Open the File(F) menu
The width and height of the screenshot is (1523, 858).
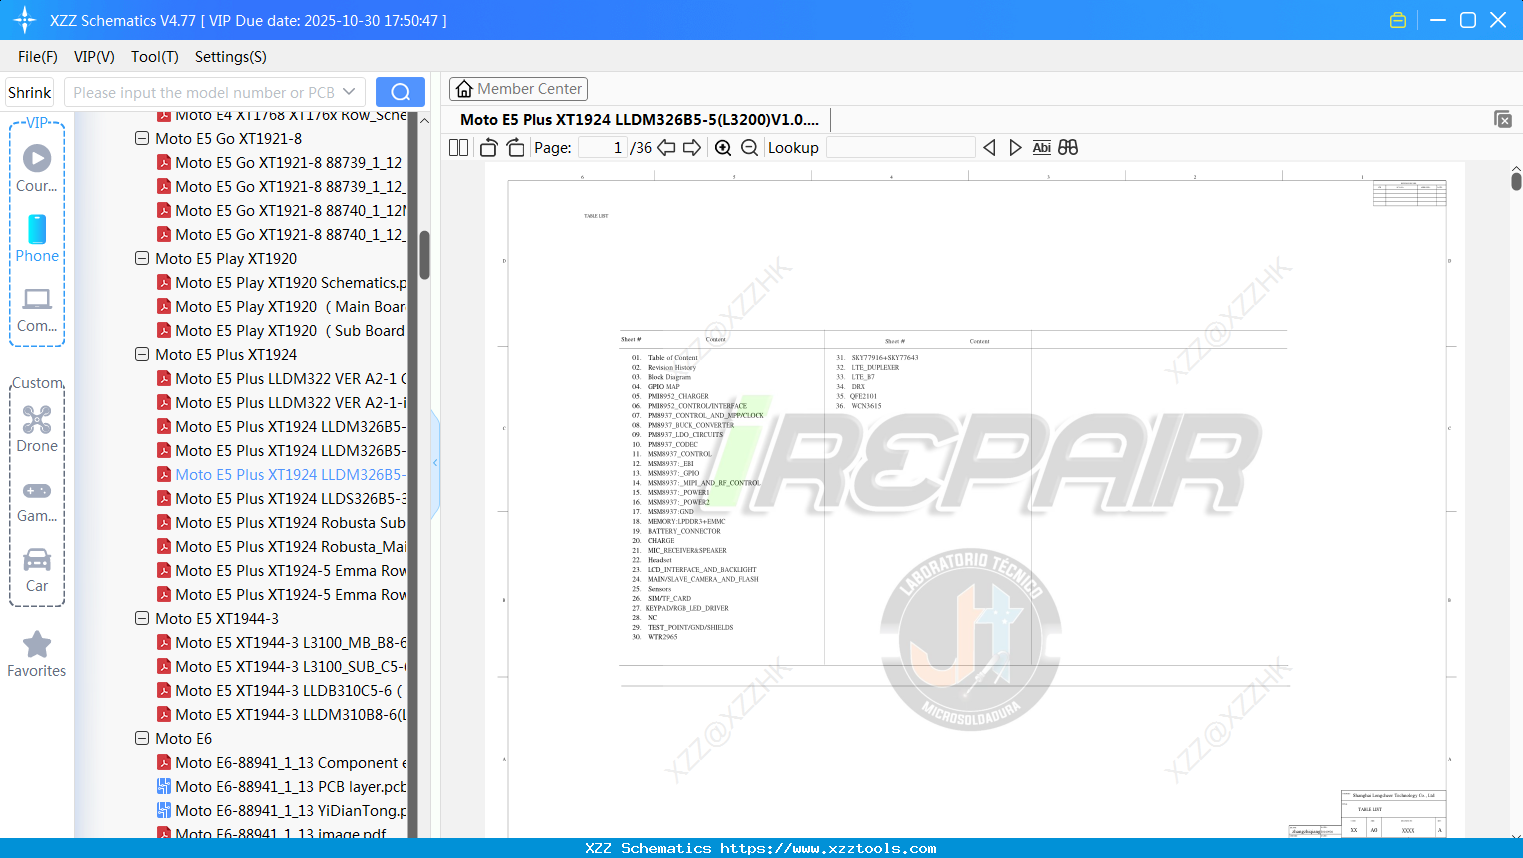tap(38, 57)
